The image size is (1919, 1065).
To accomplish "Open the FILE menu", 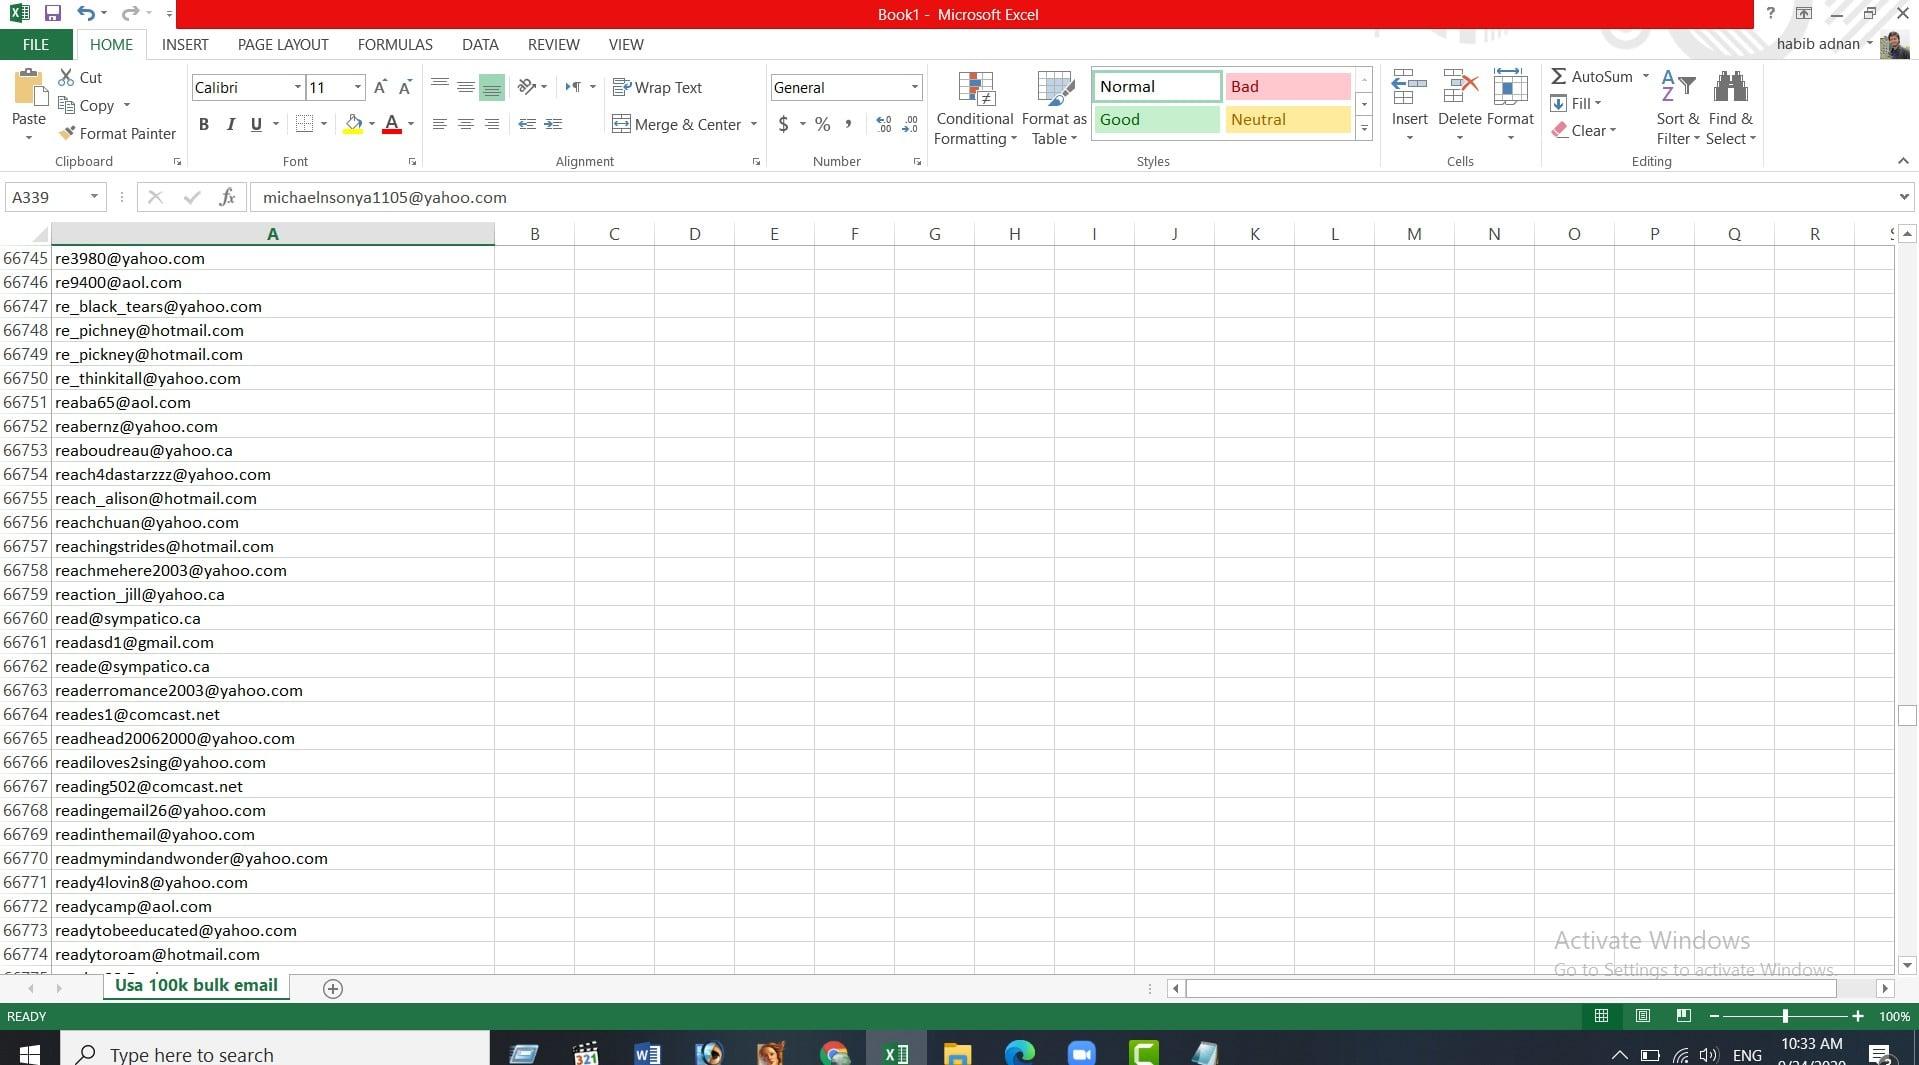I will pos(35,44).
